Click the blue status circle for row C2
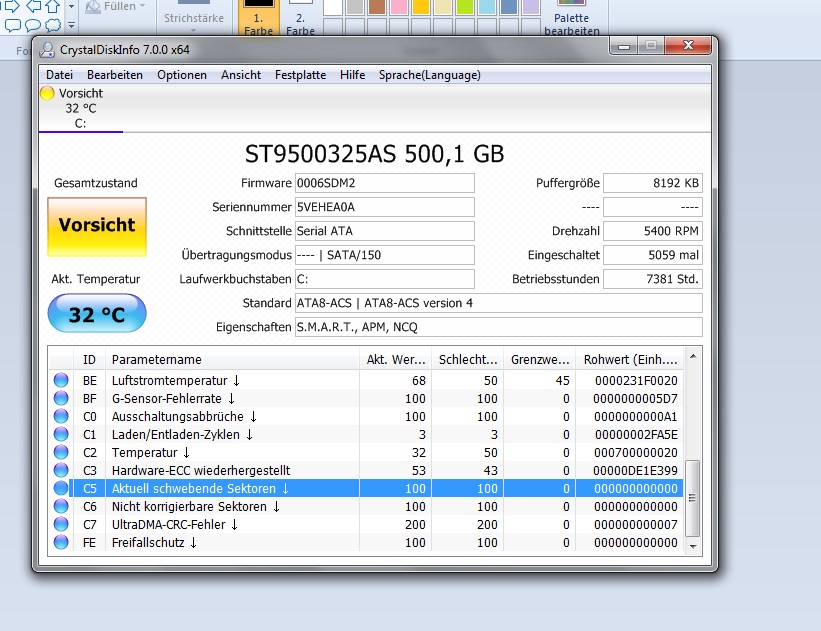This screenshot has height=631, width=821. (x=61, y=452)
